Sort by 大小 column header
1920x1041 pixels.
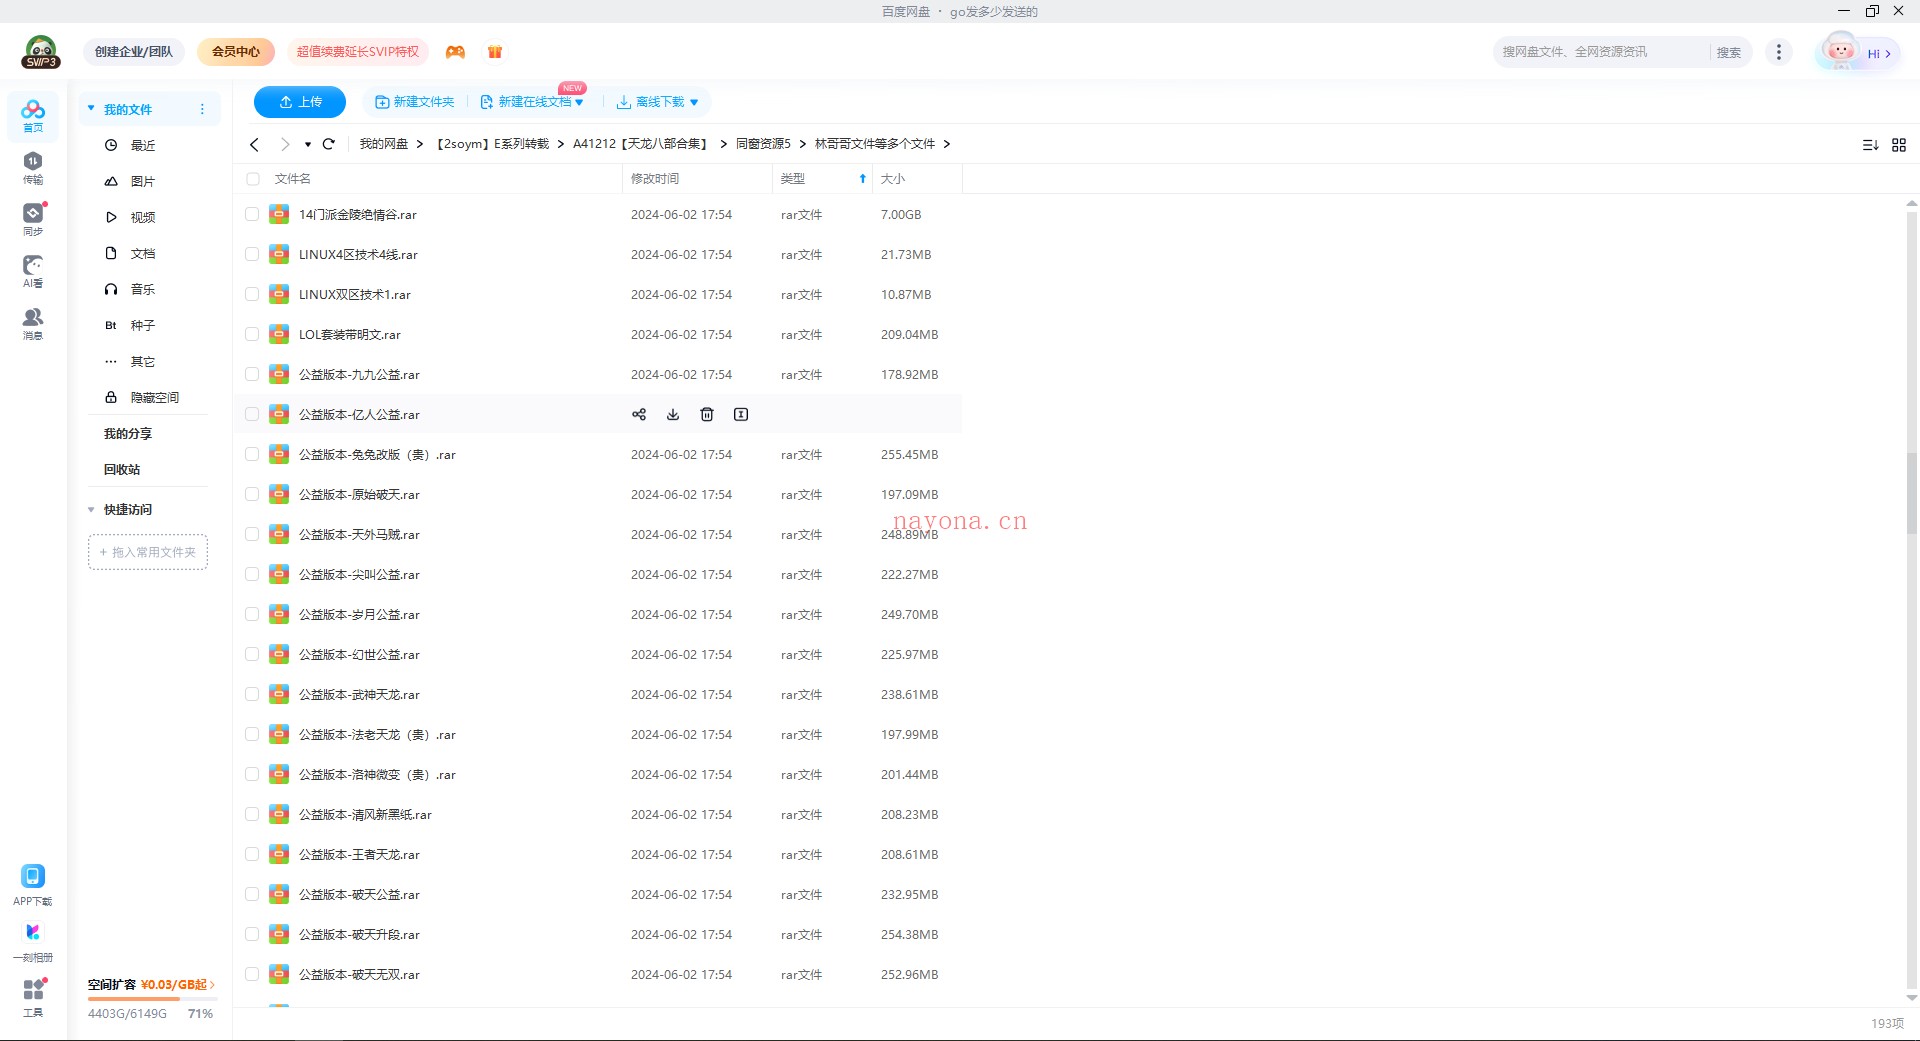(892, 179)
